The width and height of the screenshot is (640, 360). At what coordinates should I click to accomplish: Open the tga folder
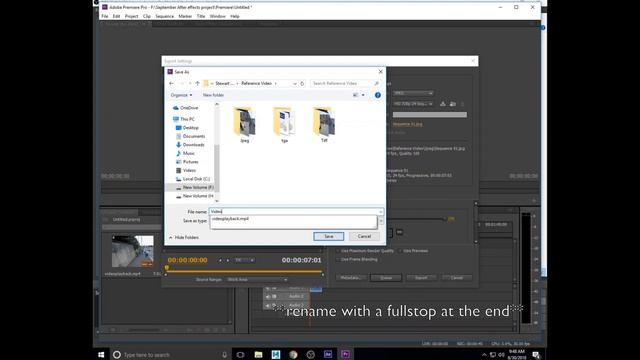point(284,124)
